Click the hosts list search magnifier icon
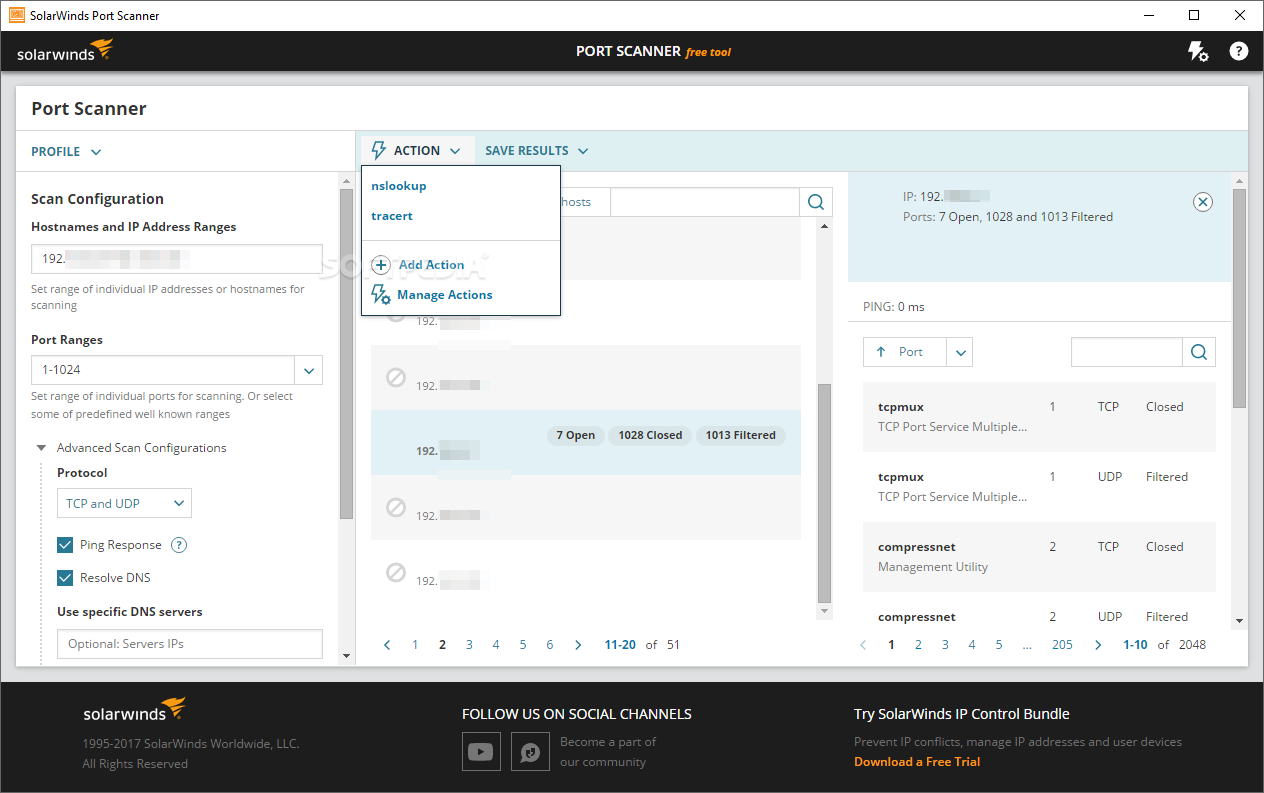The height and width of the screenshot is (793, 1264). [816, 202]
